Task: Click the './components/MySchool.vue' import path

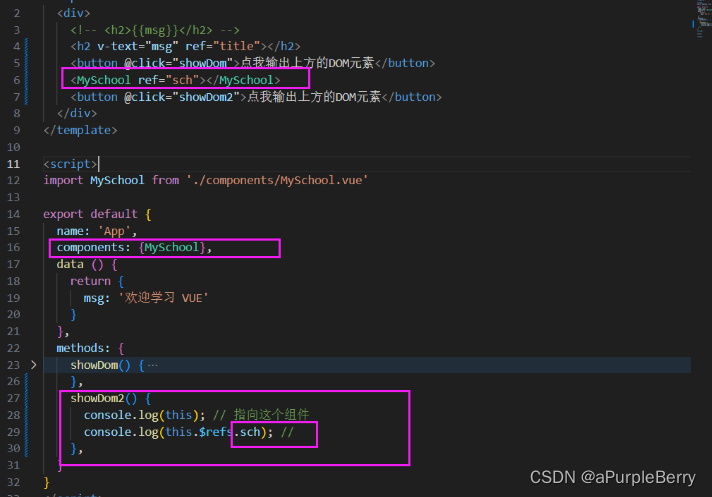Action: coord(277,180)
